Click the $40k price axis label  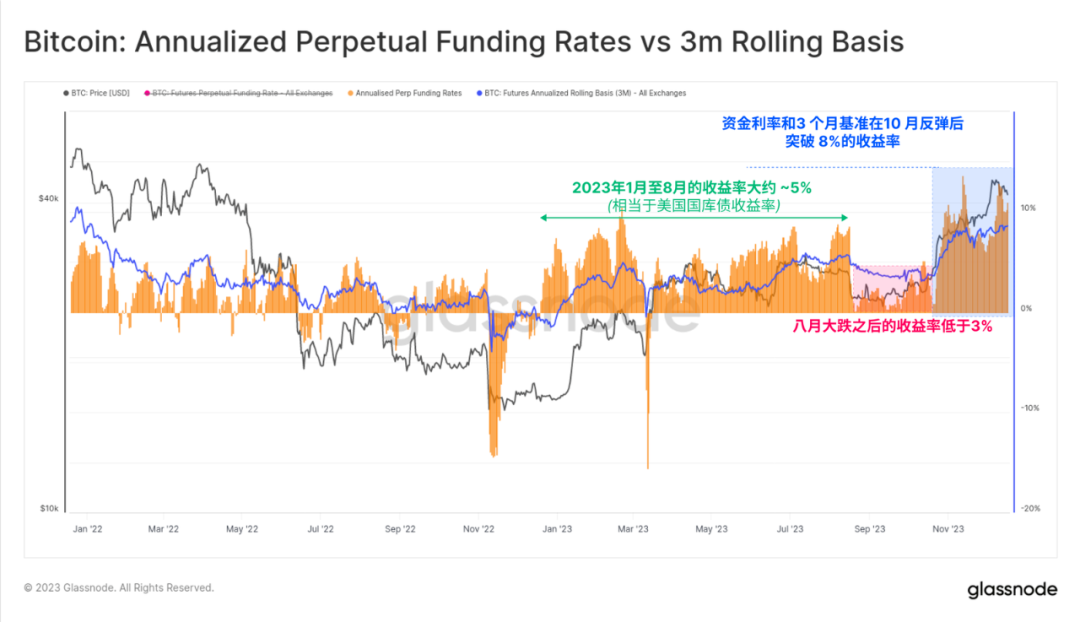[x=49, y=198]
